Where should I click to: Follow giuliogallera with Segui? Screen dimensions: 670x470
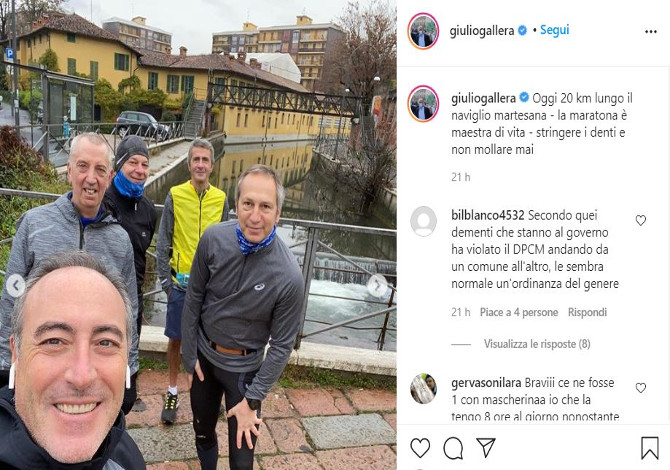click(555, 30)
